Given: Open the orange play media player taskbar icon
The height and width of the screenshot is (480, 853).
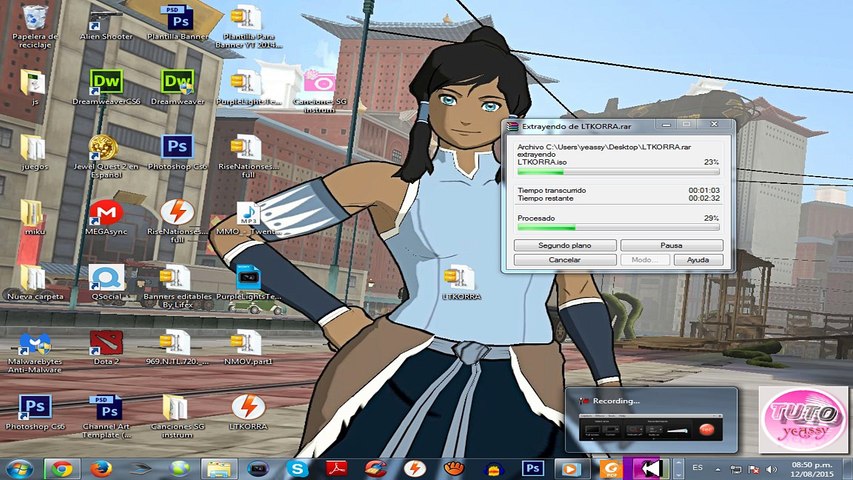Looking at the screenshot, I should click(x=571, y=469).
